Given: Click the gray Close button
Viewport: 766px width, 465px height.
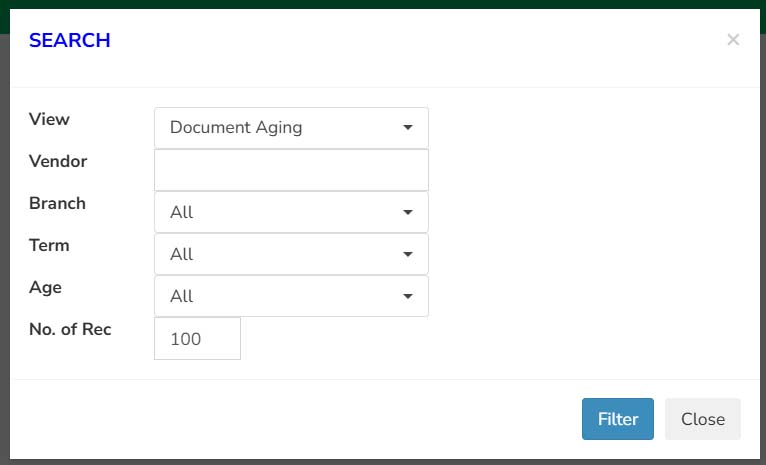Looking at the screenshot, I should click(702, 419).
